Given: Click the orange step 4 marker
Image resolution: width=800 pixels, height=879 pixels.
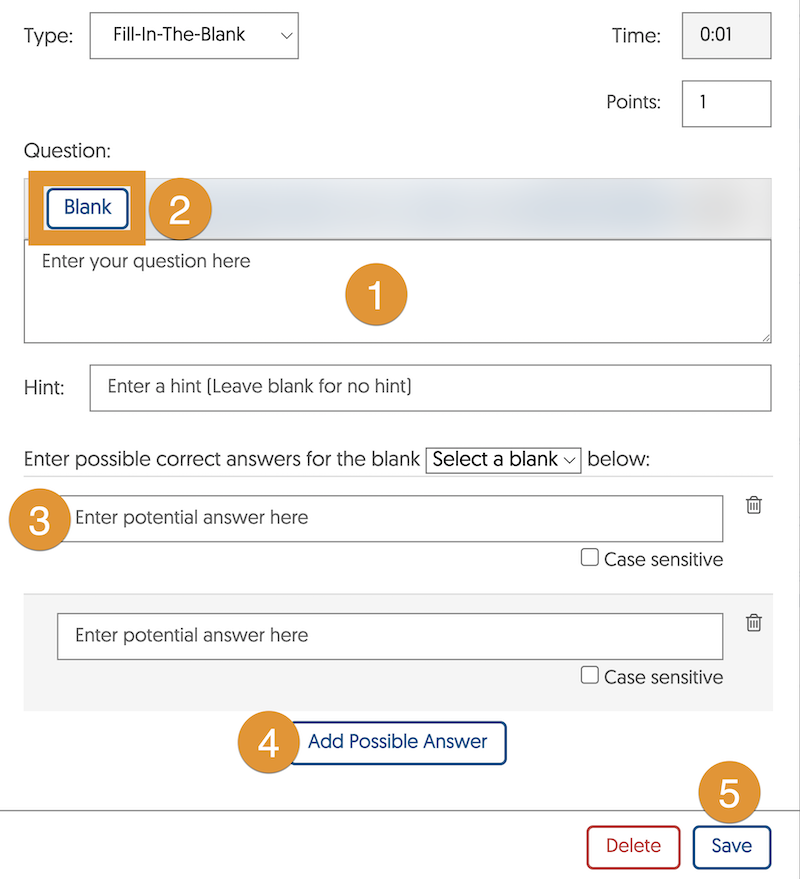Looking at the screenshot, I should point(267,742).
